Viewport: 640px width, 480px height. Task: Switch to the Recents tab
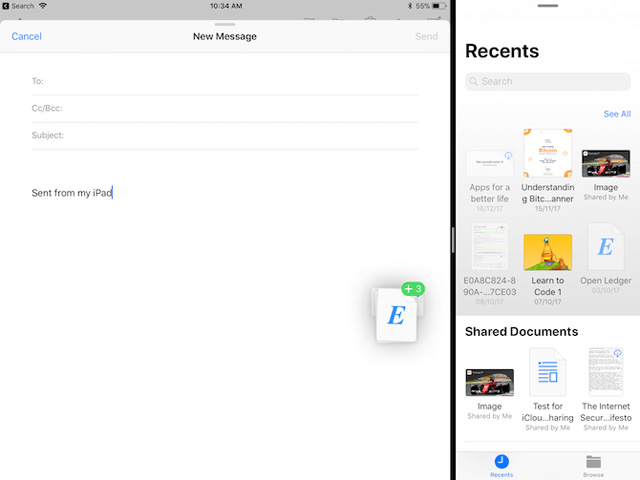502,465
